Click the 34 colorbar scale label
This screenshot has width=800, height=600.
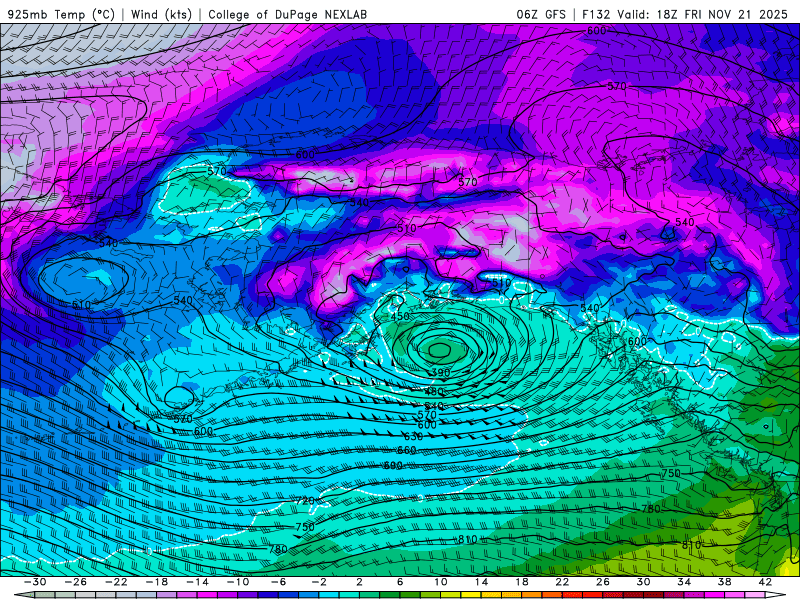click(x=684, y=582)
